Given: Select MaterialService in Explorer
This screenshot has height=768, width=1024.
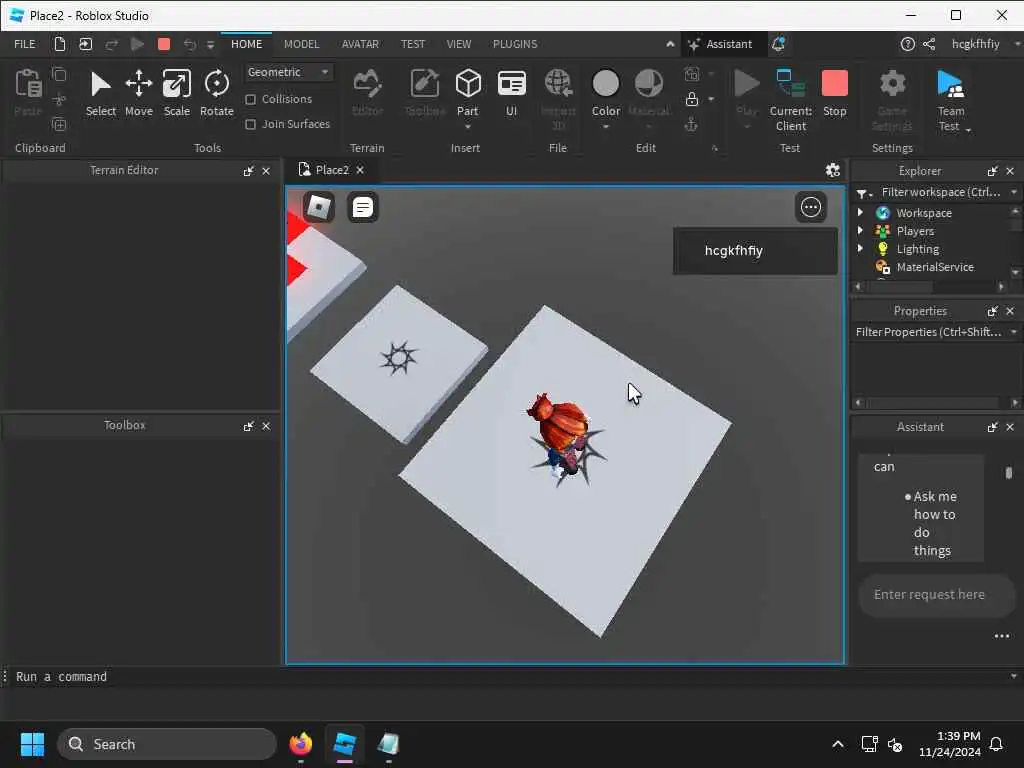Looking at the screenshot, I should coord(935,266).
